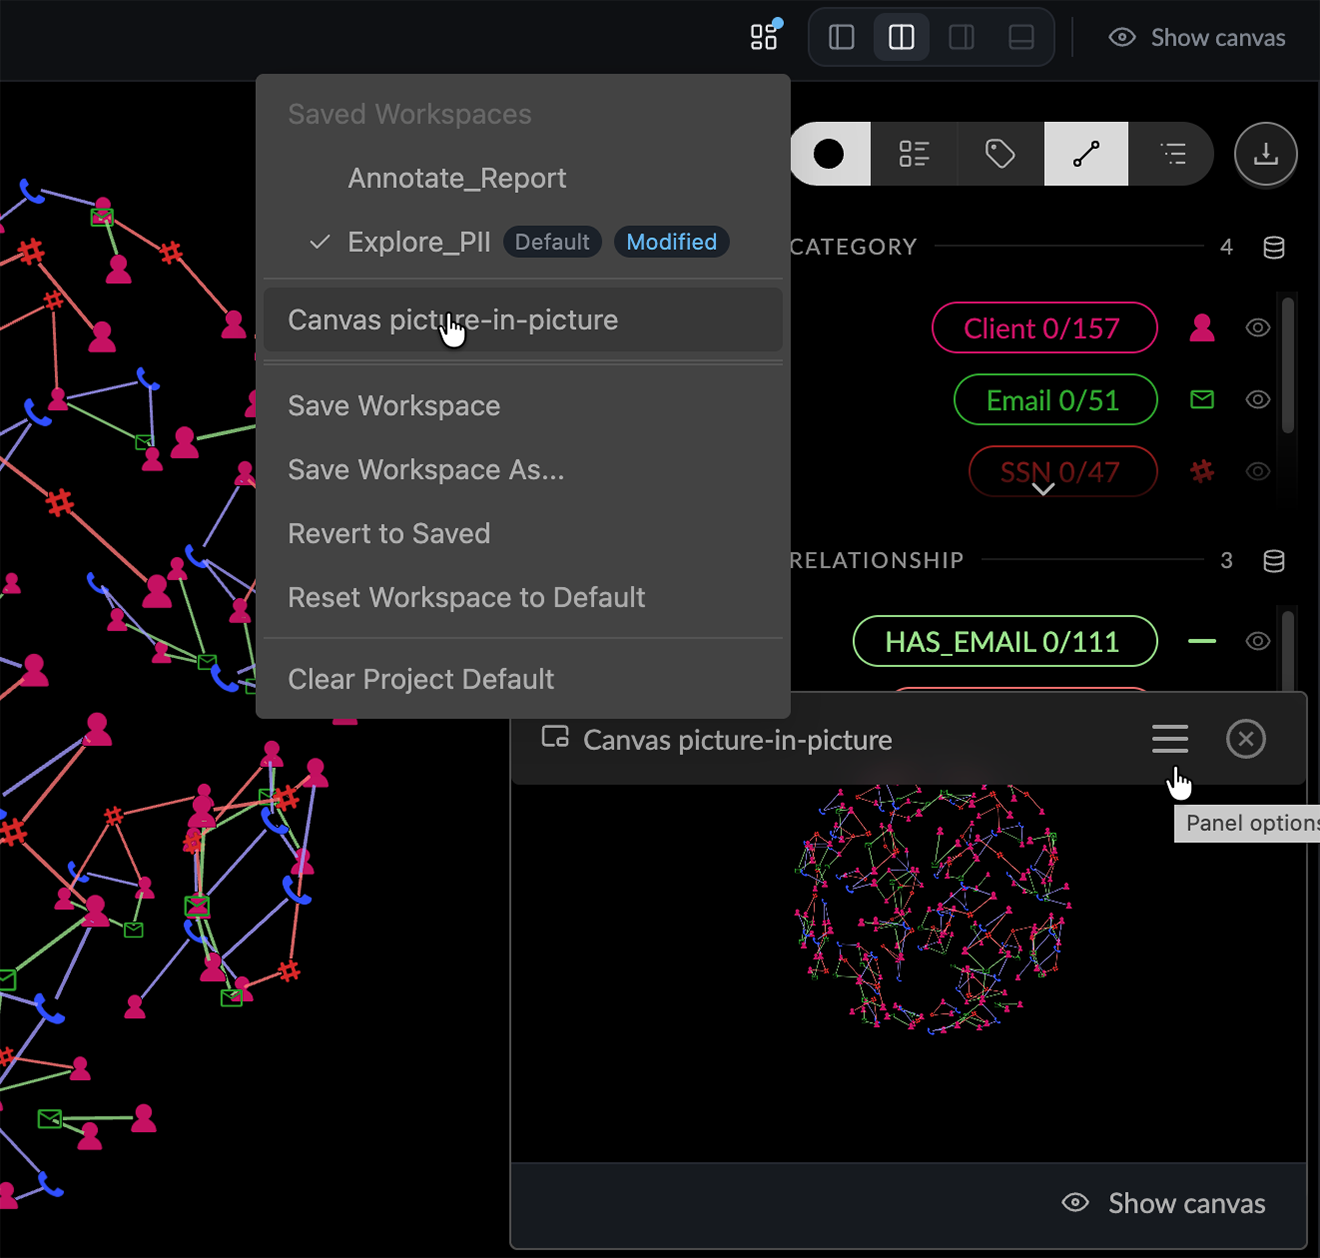1320x1258 pixels.
Task: Toggle the bottom panel layout icon
Action: (x=1021, y=37)
